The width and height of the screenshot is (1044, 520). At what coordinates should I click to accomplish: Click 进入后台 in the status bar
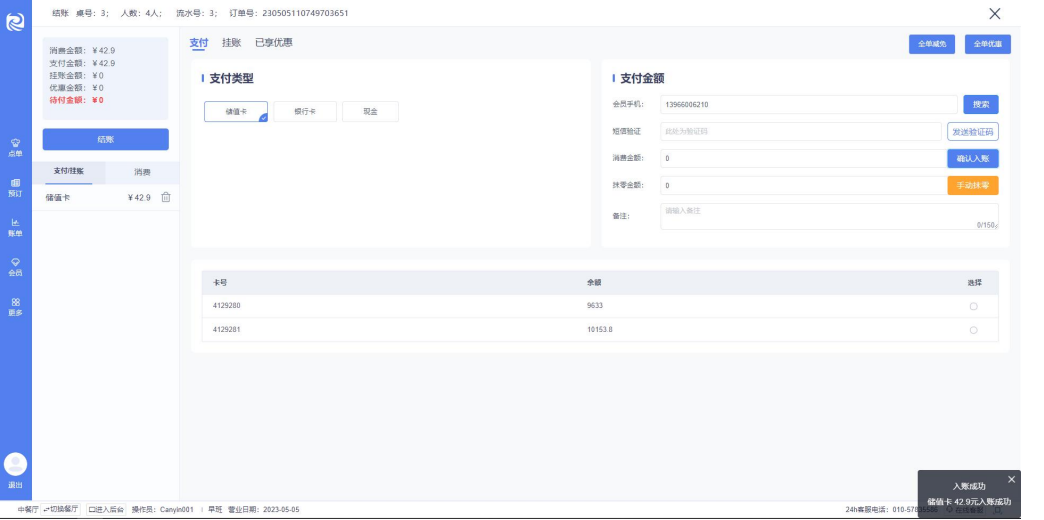[x=107, y=509]
